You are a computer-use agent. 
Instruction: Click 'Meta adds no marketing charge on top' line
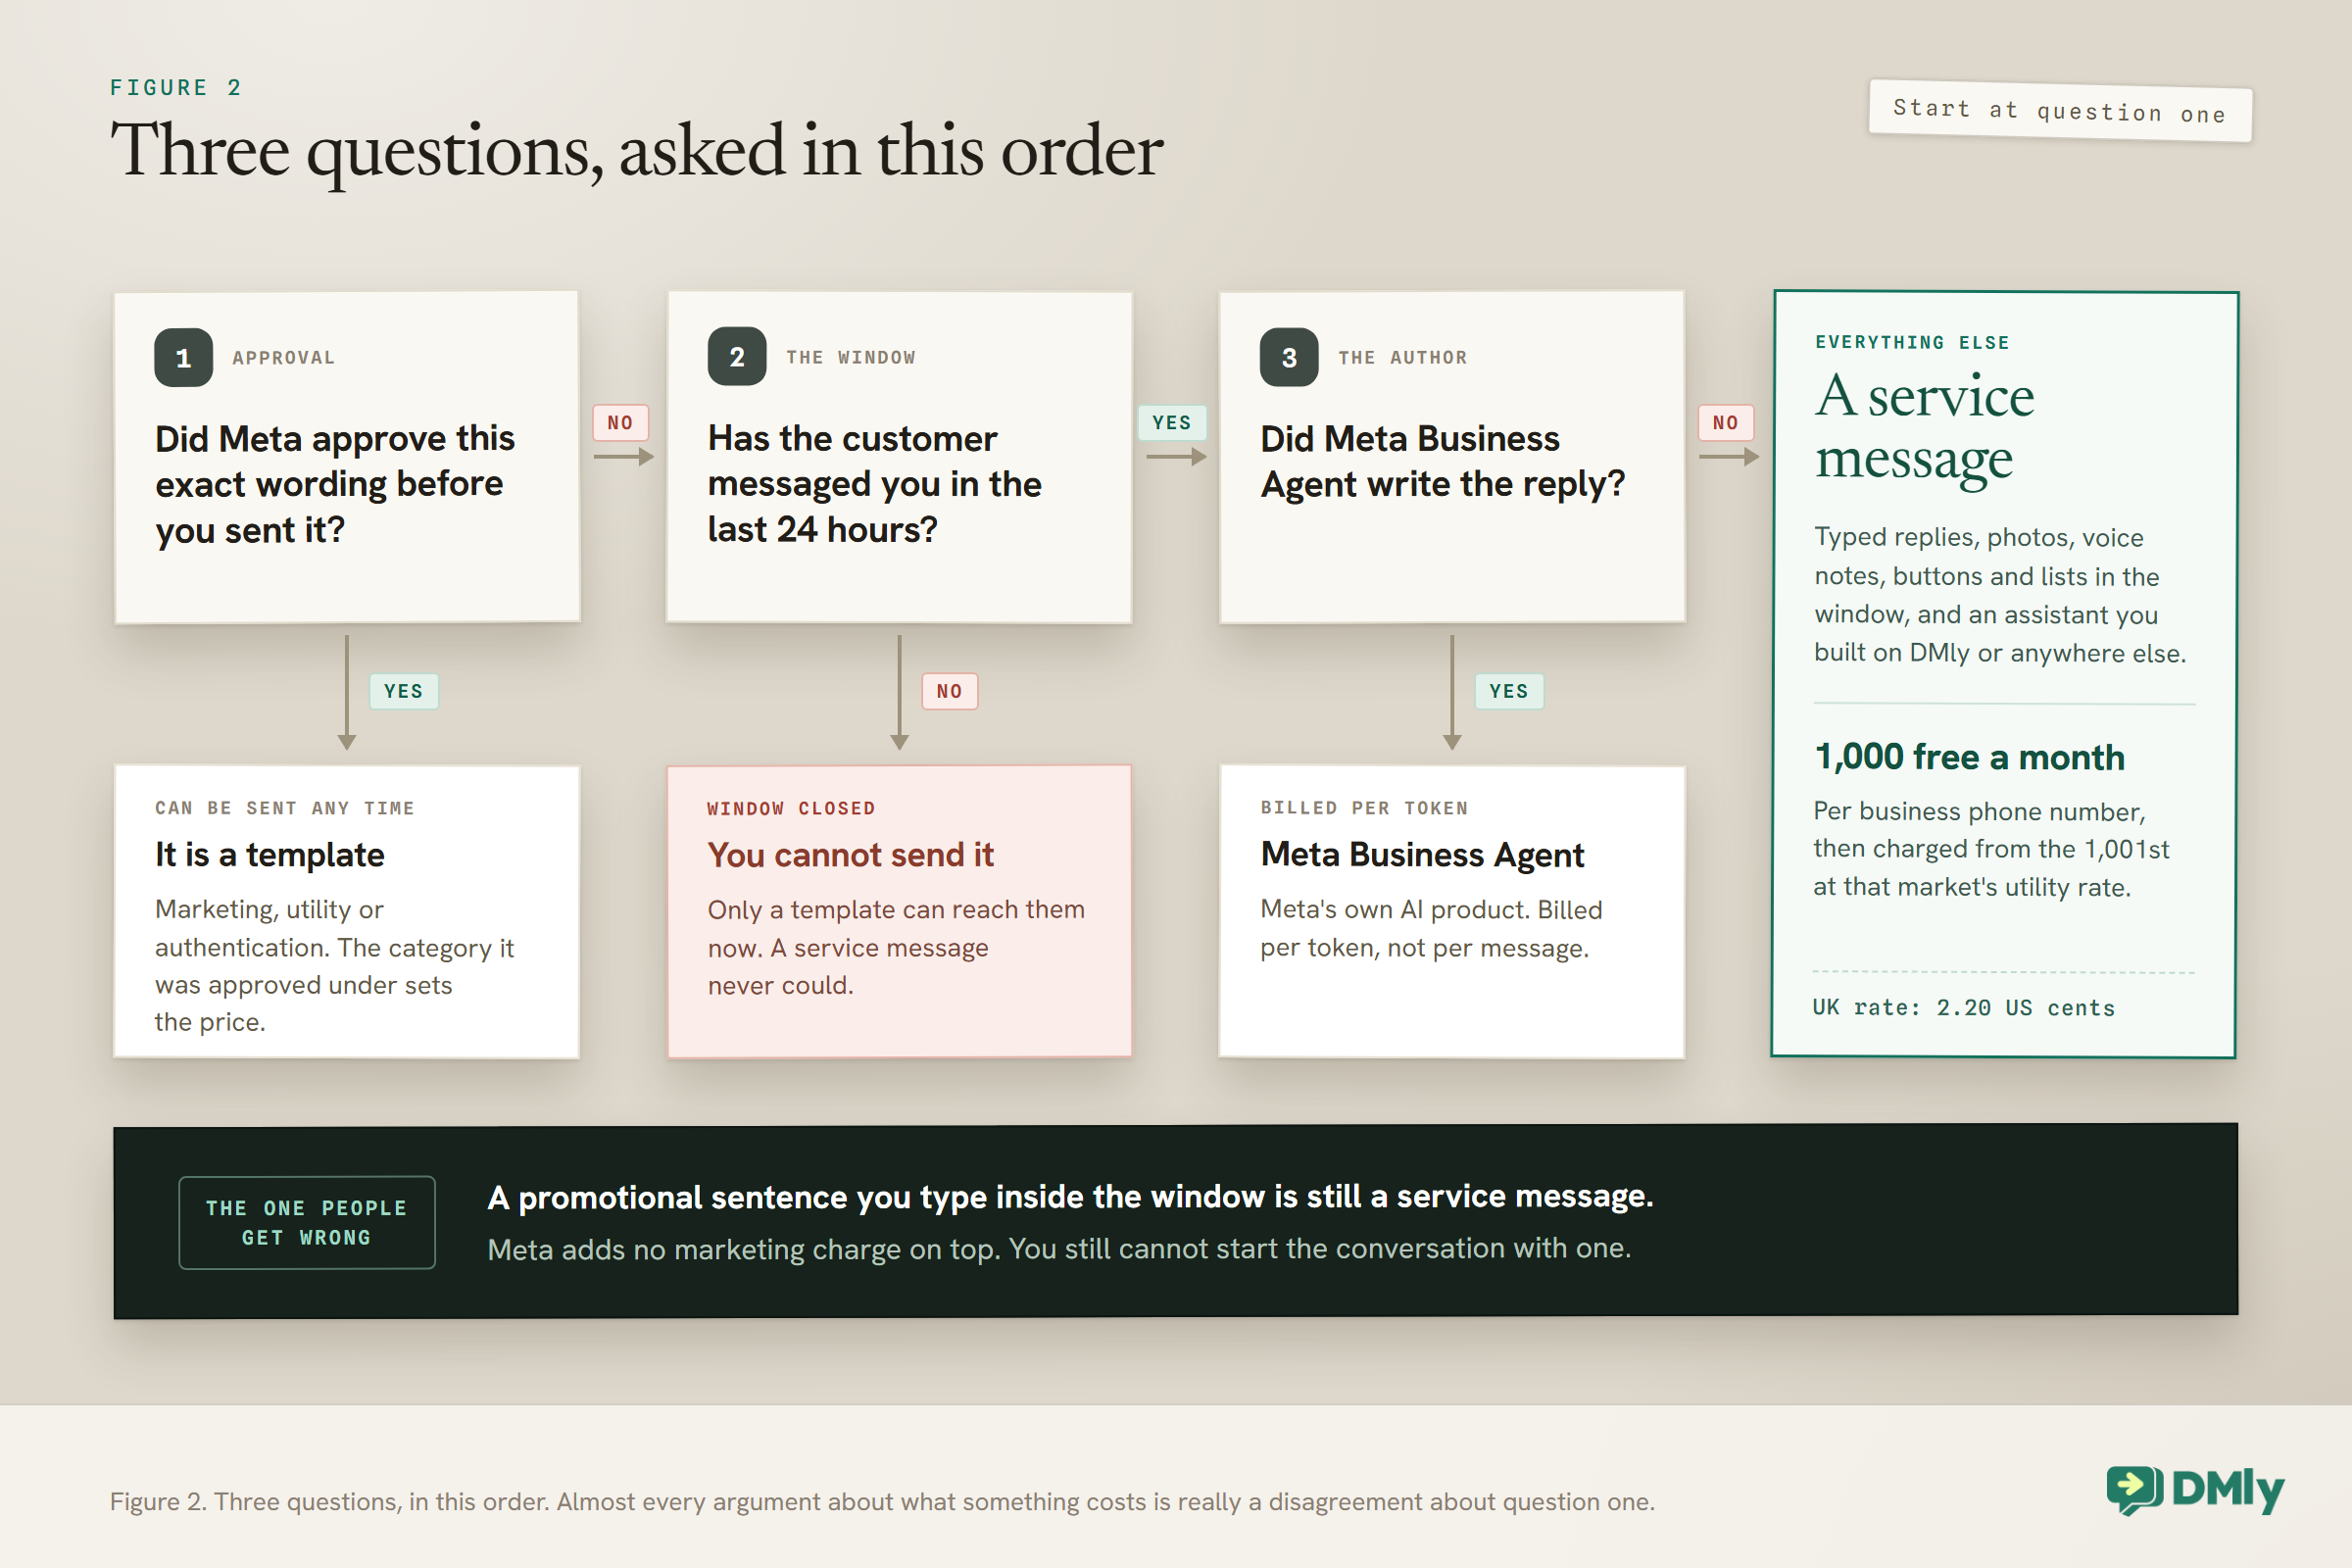1059,1249
